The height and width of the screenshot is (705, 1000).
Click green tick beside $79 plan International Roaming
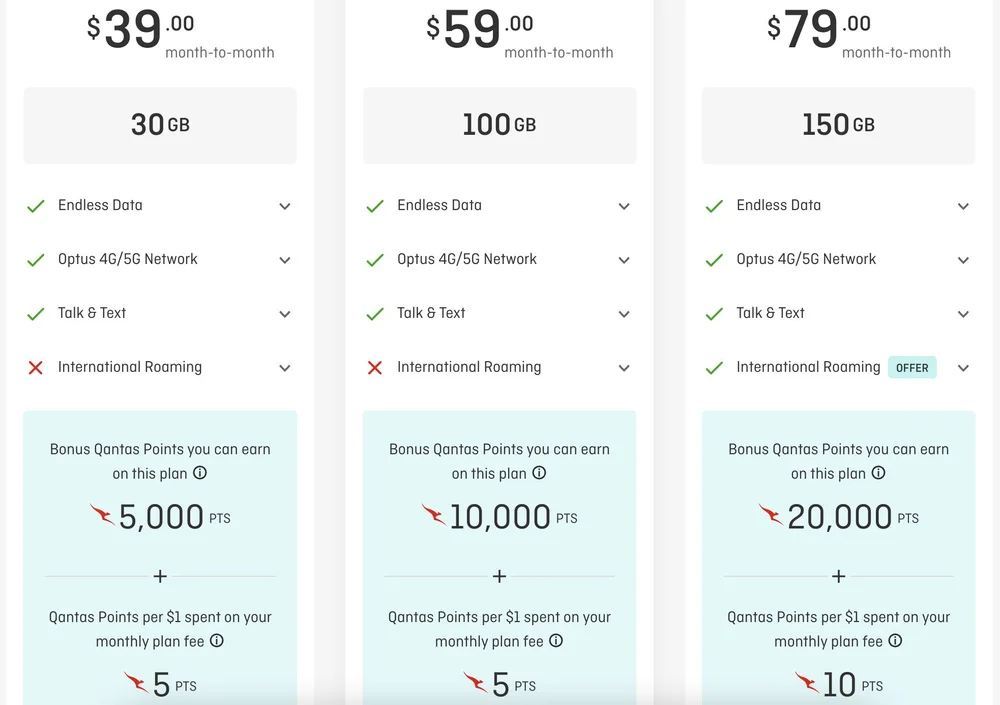pos(714,368)
